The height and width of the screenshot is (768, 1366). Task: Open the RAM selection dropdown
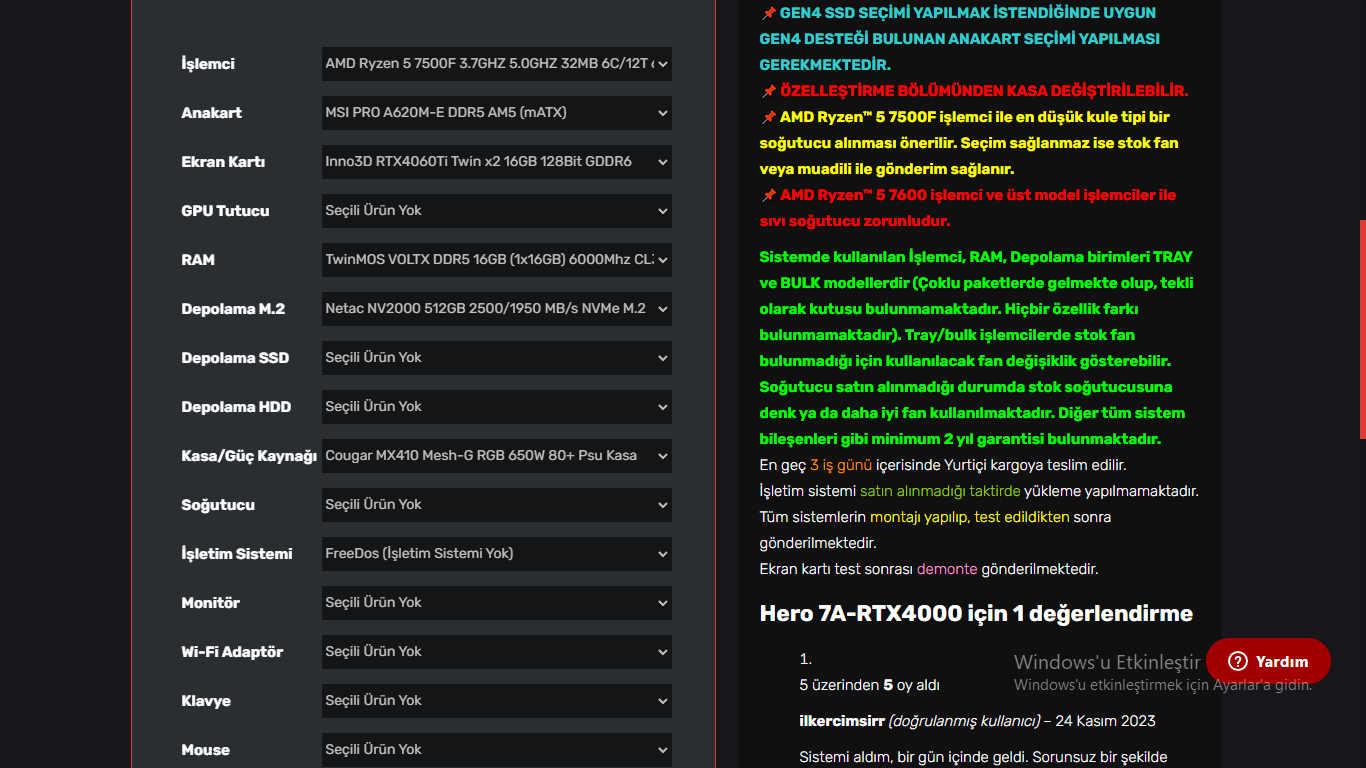pos(497,260)
